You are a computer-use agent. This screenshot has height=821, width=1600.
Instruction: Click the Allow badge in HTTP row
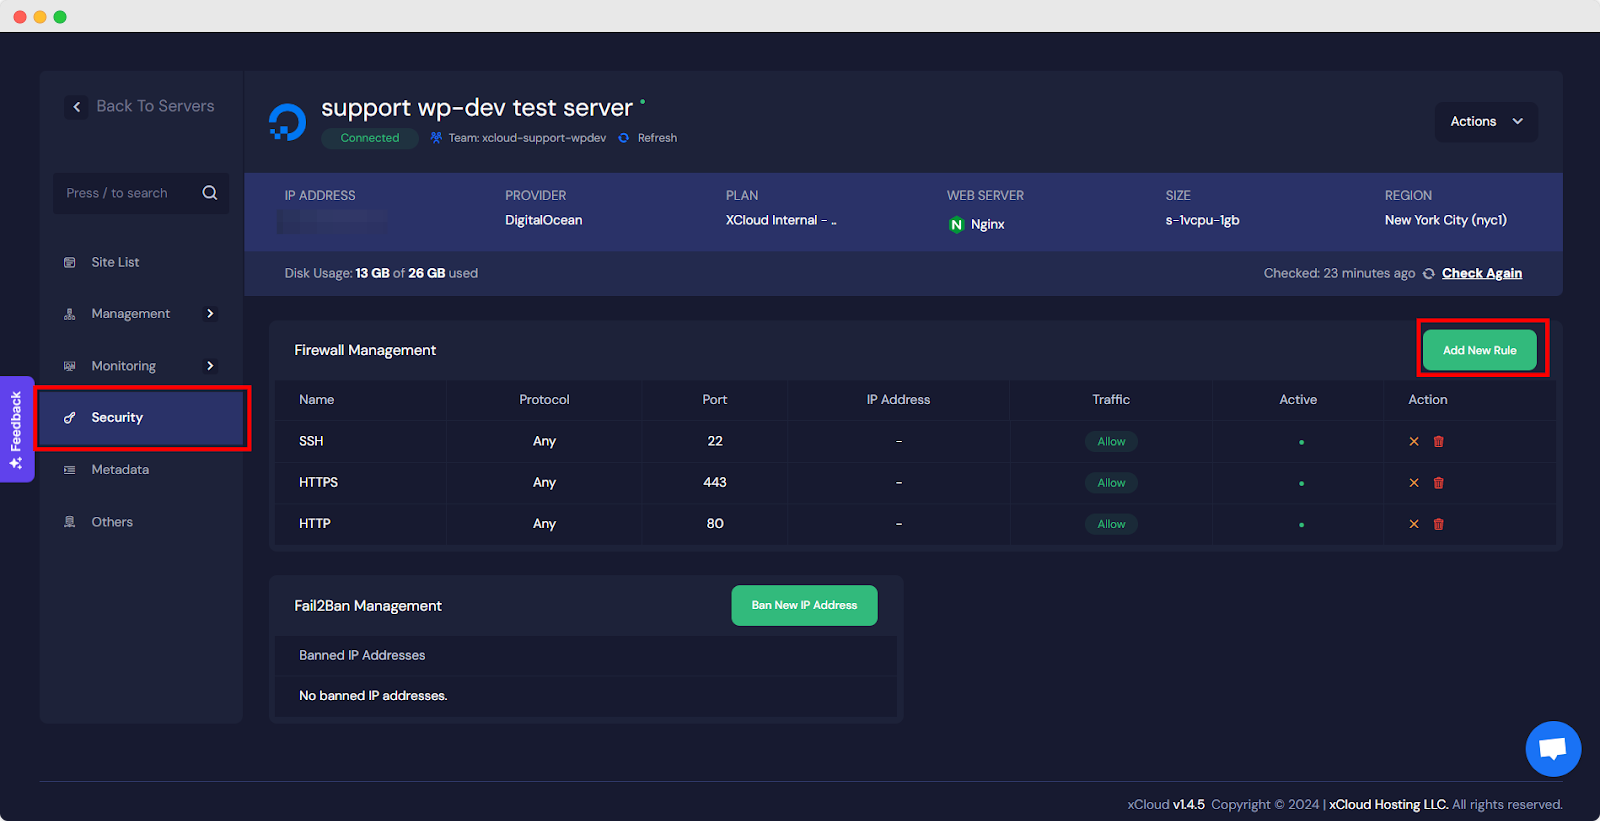click(x=1111, y=524)
